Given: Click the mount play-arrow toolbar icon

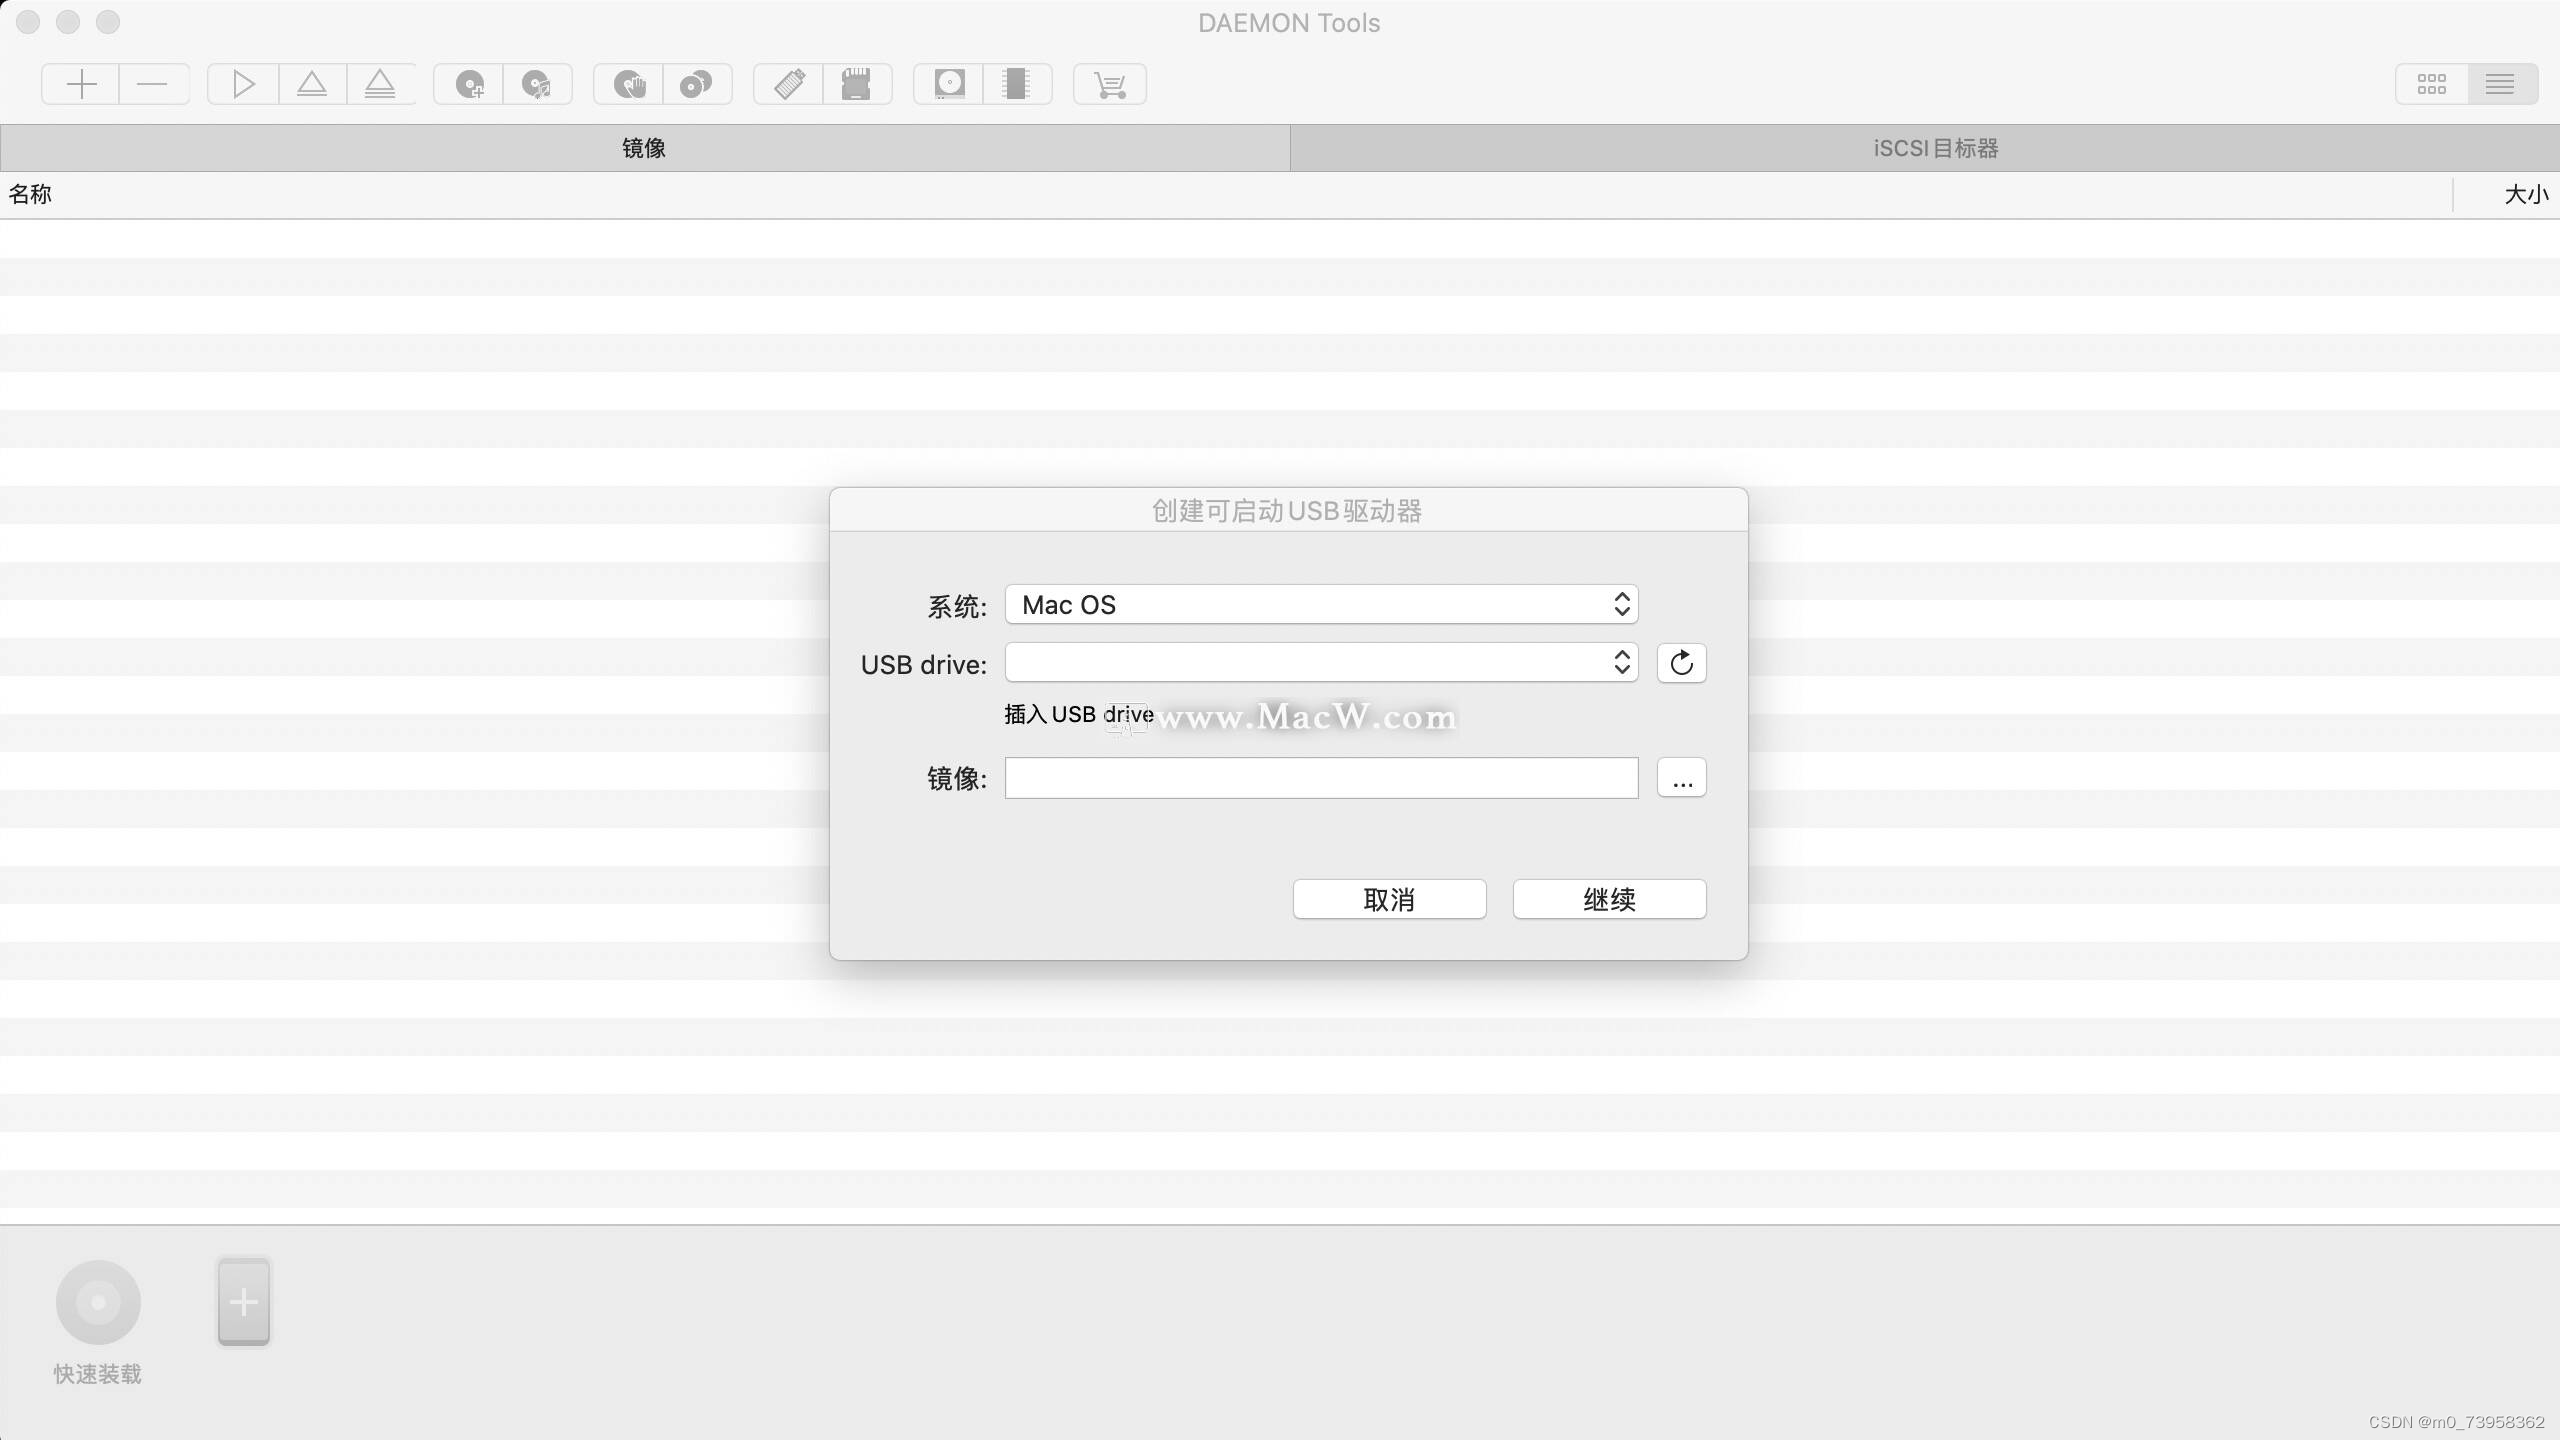Looking at the screenshot, I should 243,84.
